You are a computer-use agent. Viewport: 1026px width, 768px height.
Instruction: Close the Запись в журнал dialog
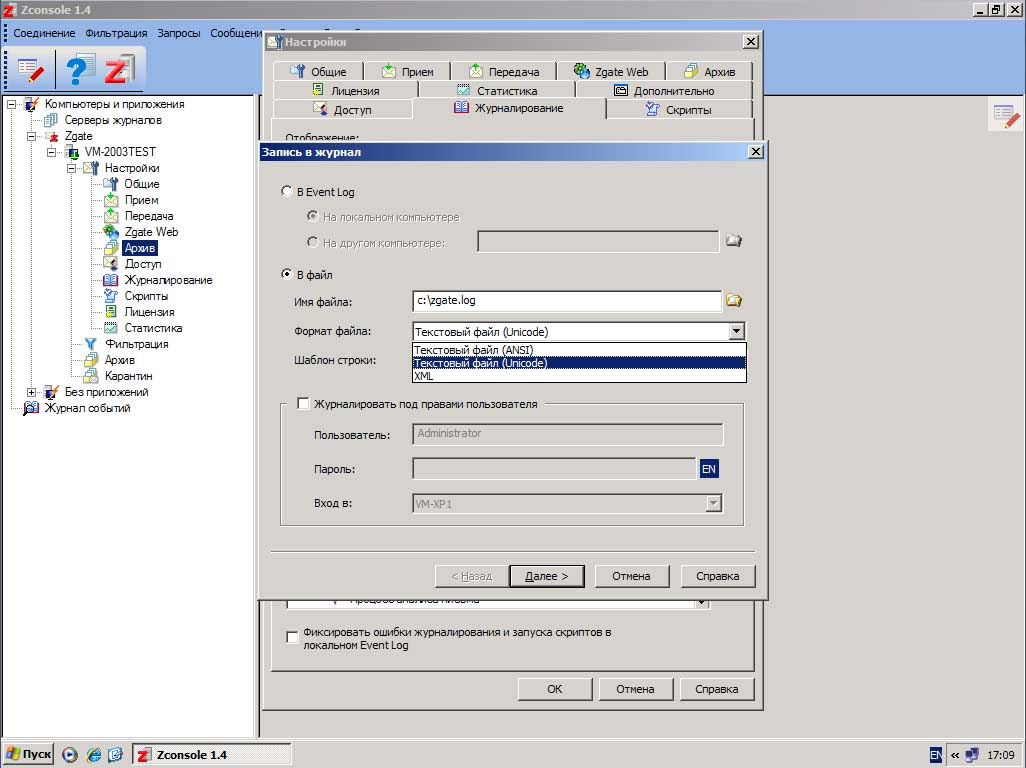click(x=756, y=152)
